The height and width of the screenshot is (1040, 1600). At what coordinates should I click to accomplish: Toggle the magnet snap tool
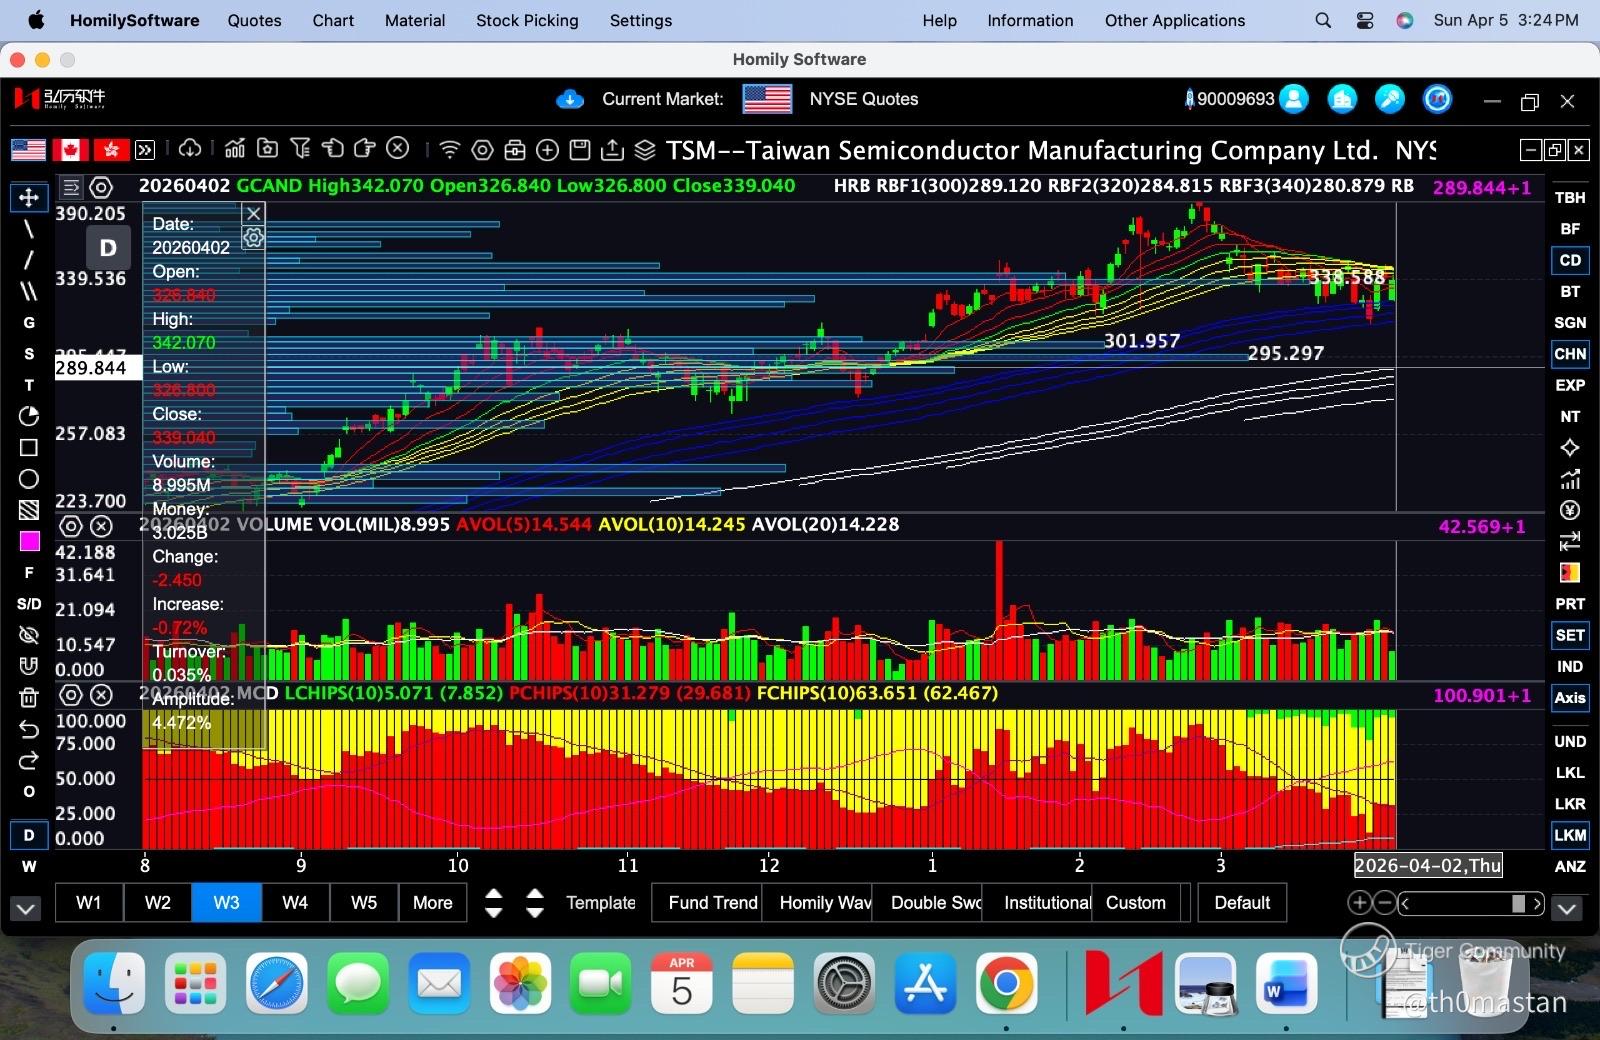[x=29, y=666]
